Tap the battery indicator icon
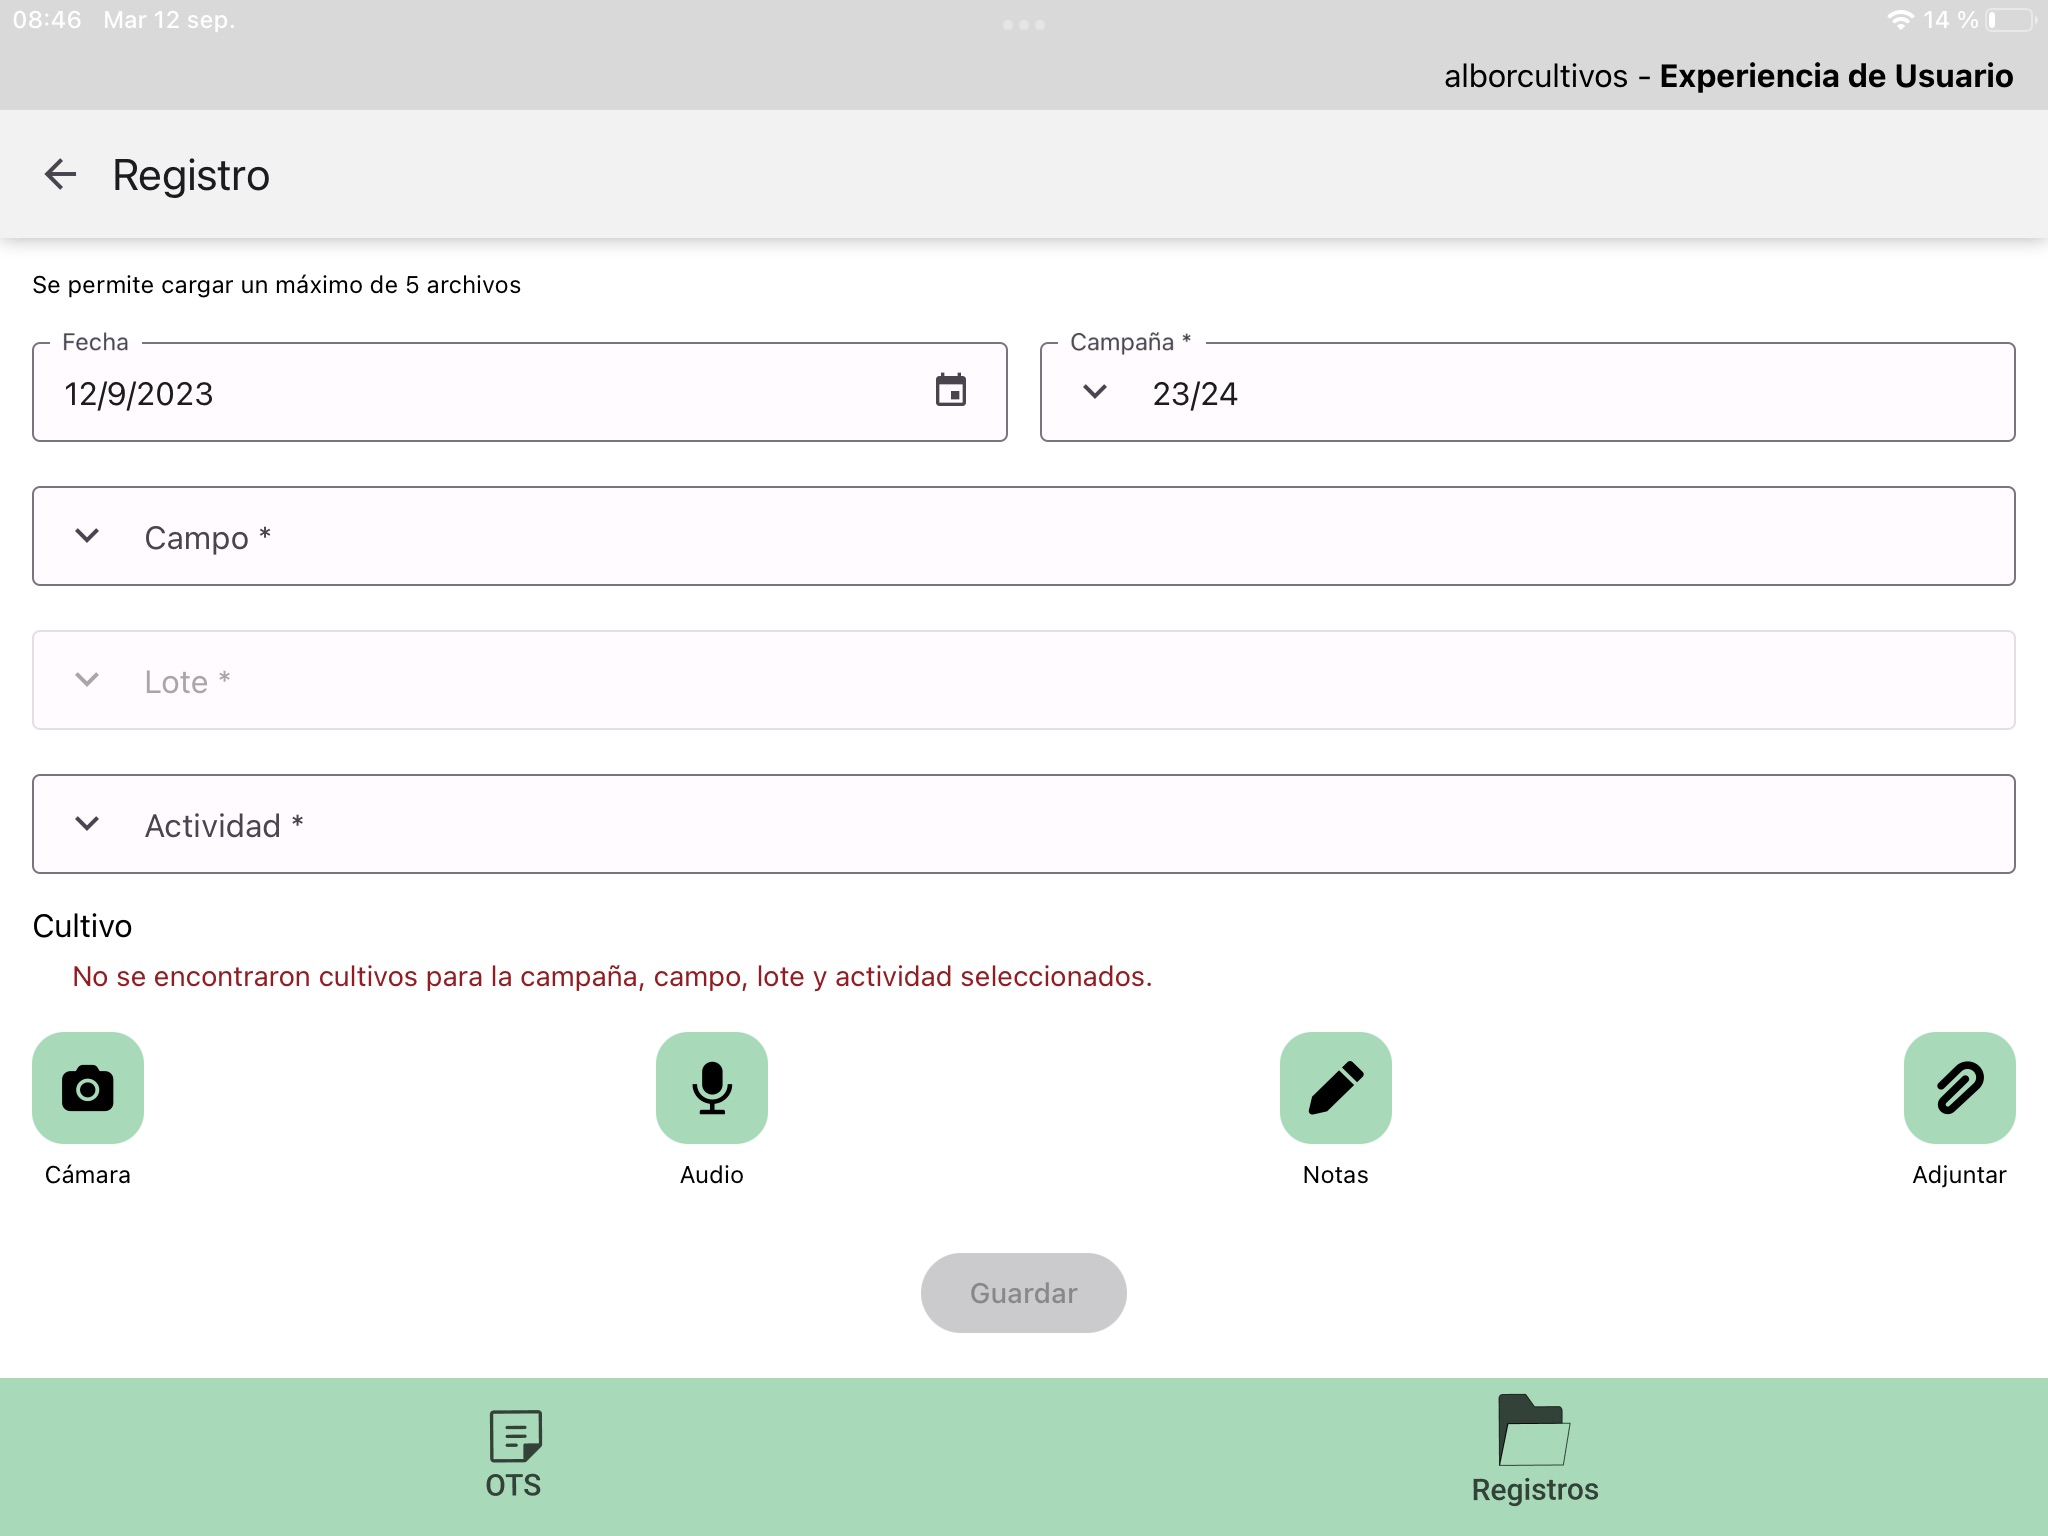Image resolution: width=2048 pixels, height=1536 pixels. click(x=2010, y=20)
